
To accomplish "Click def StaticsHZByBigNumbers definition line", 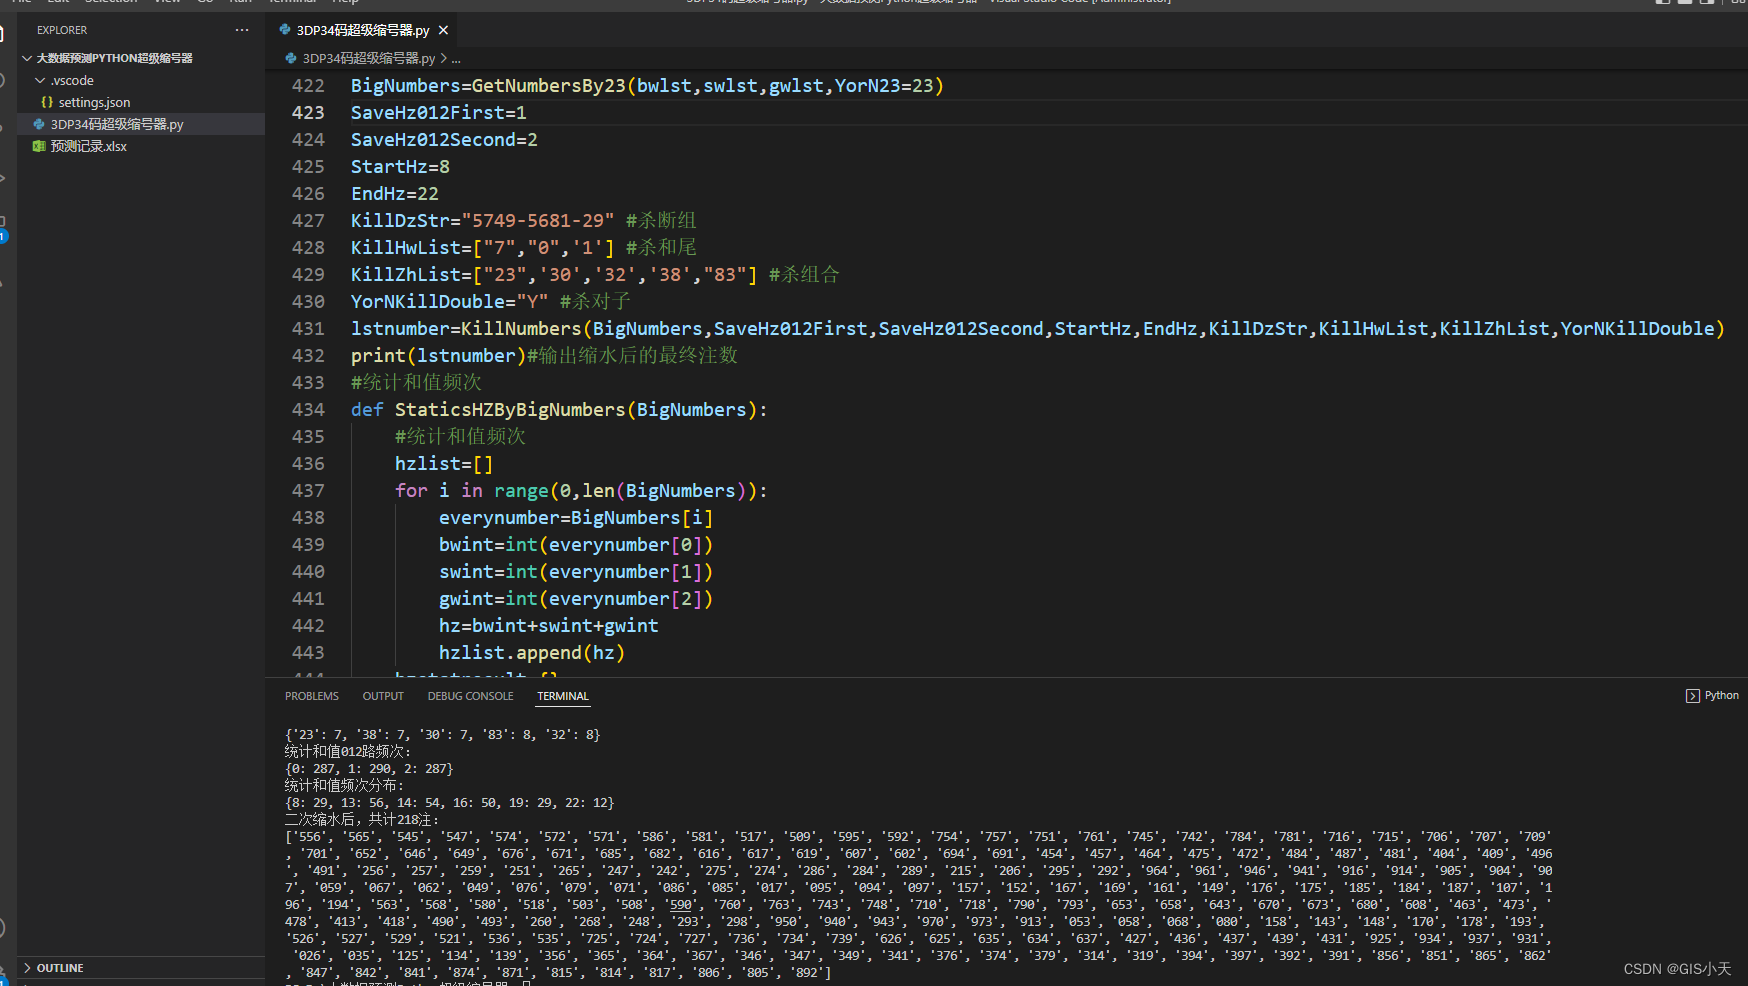I will pos(559,410).
